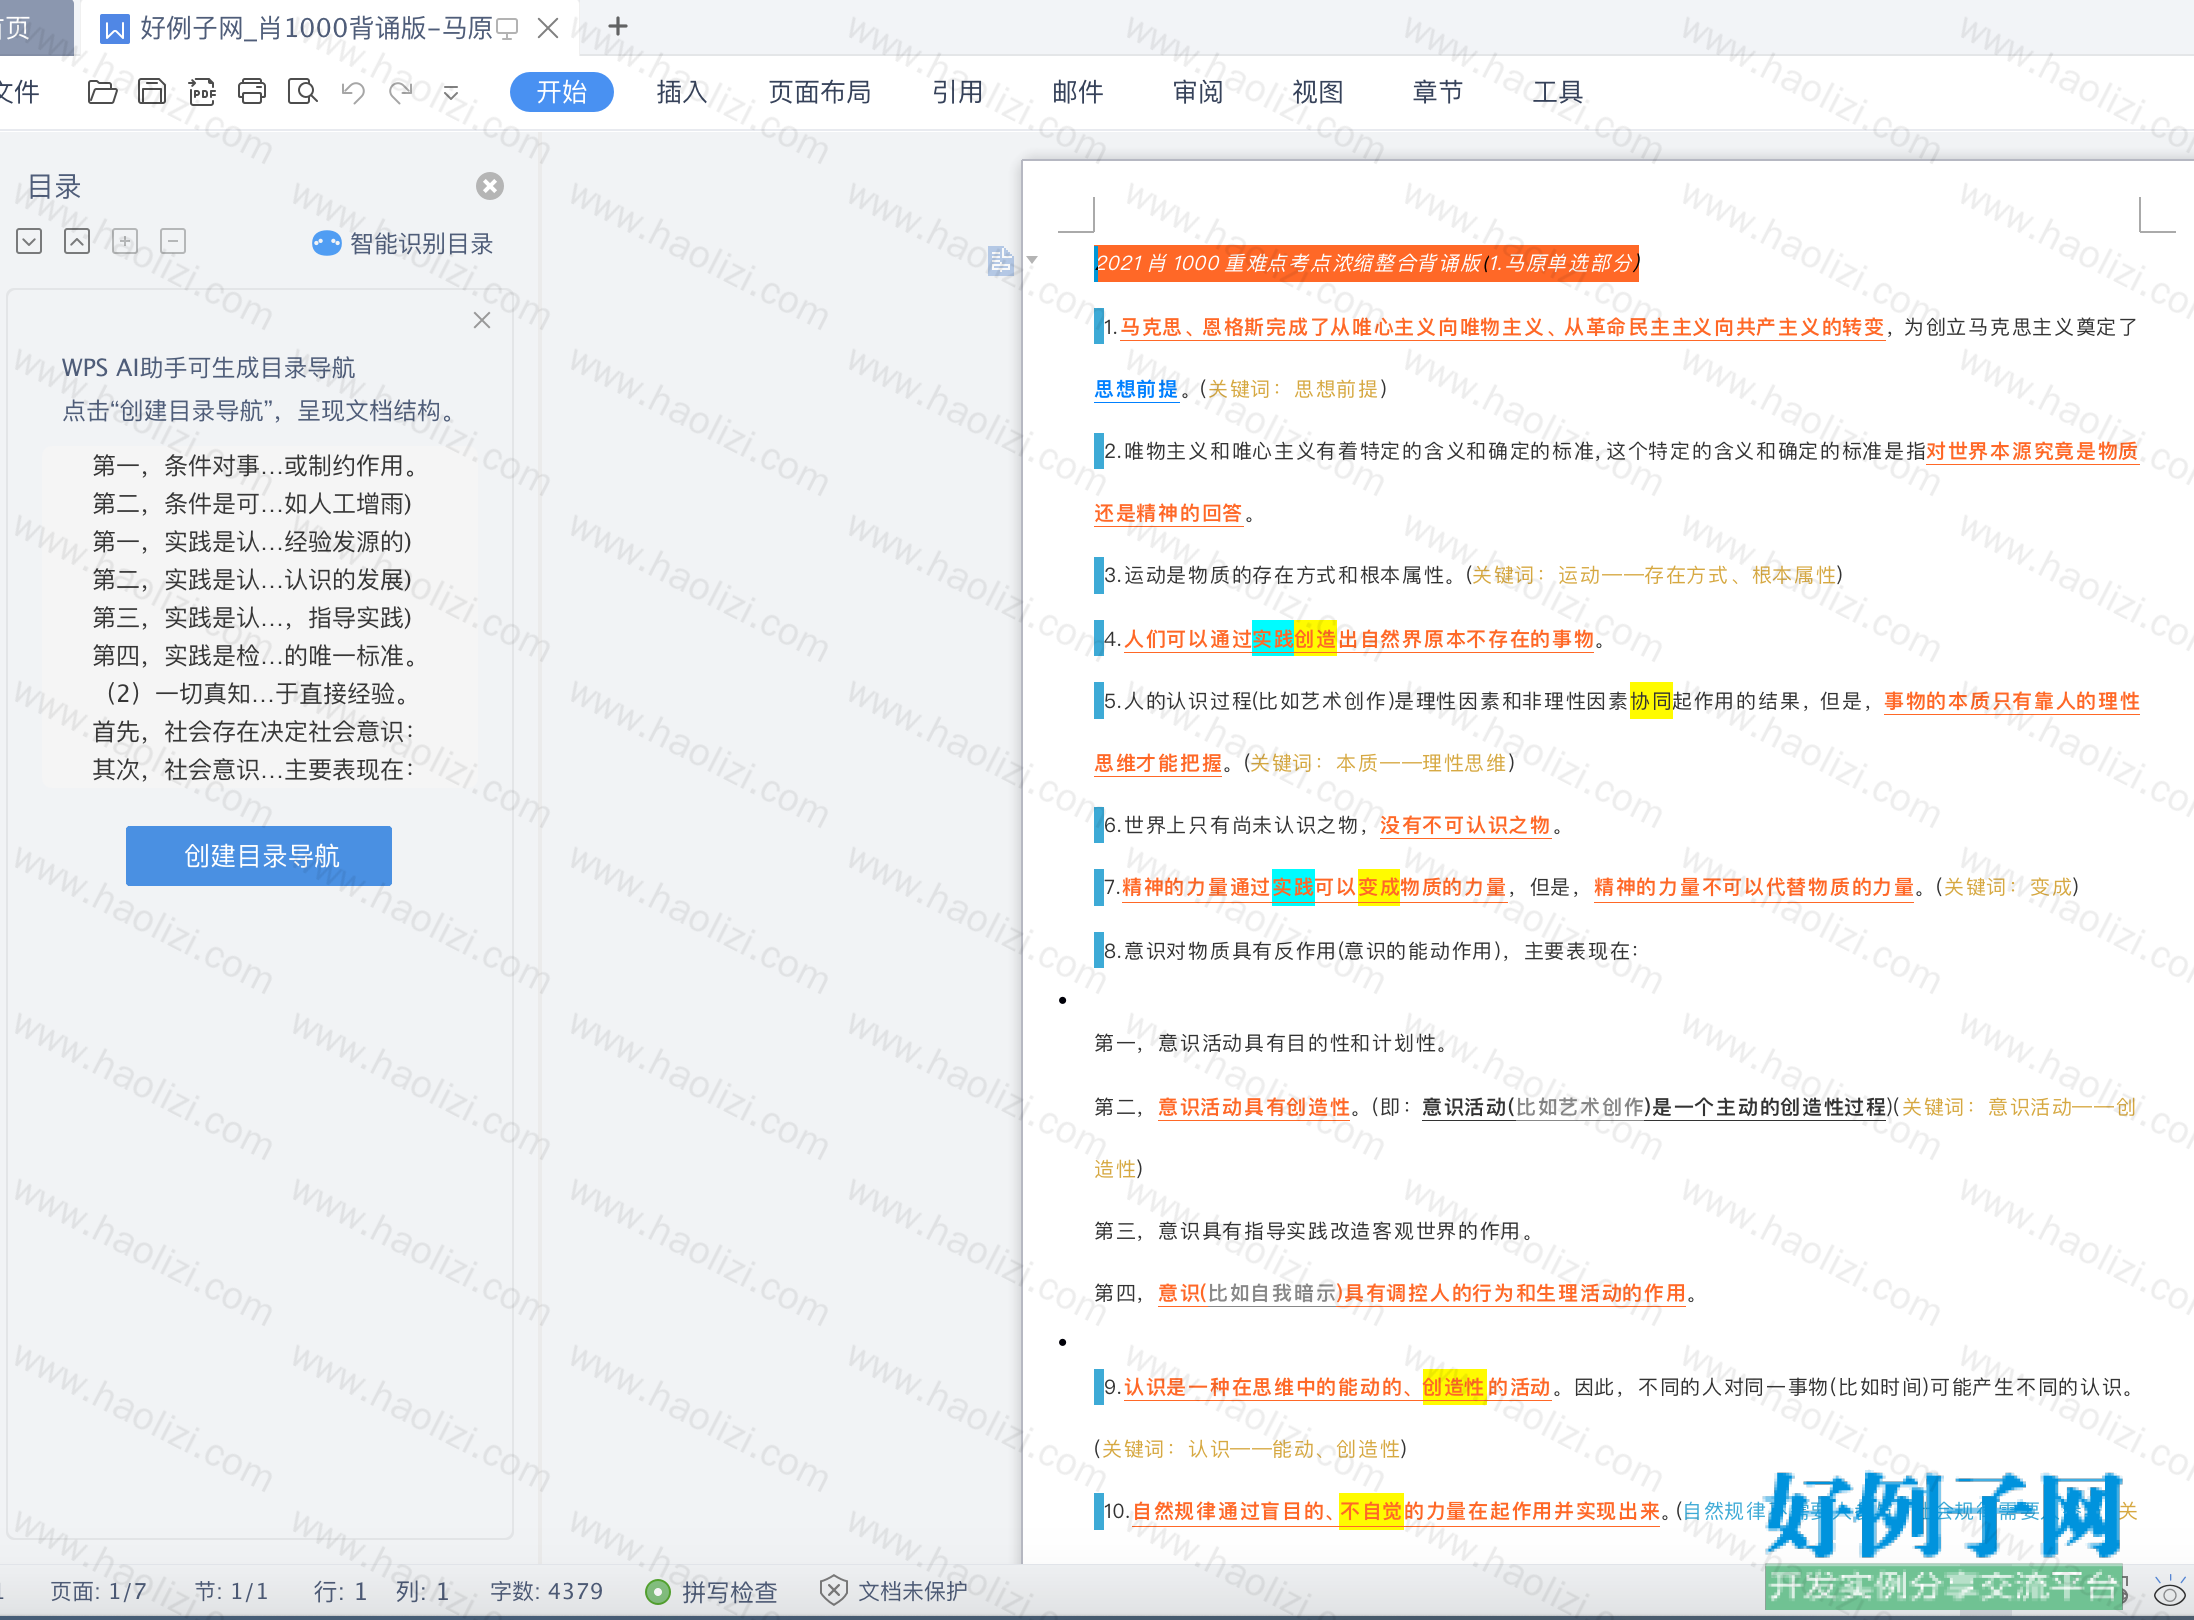
Task: Expand all outline levels with the down-chevron box
Action: [x=29, y=241]
